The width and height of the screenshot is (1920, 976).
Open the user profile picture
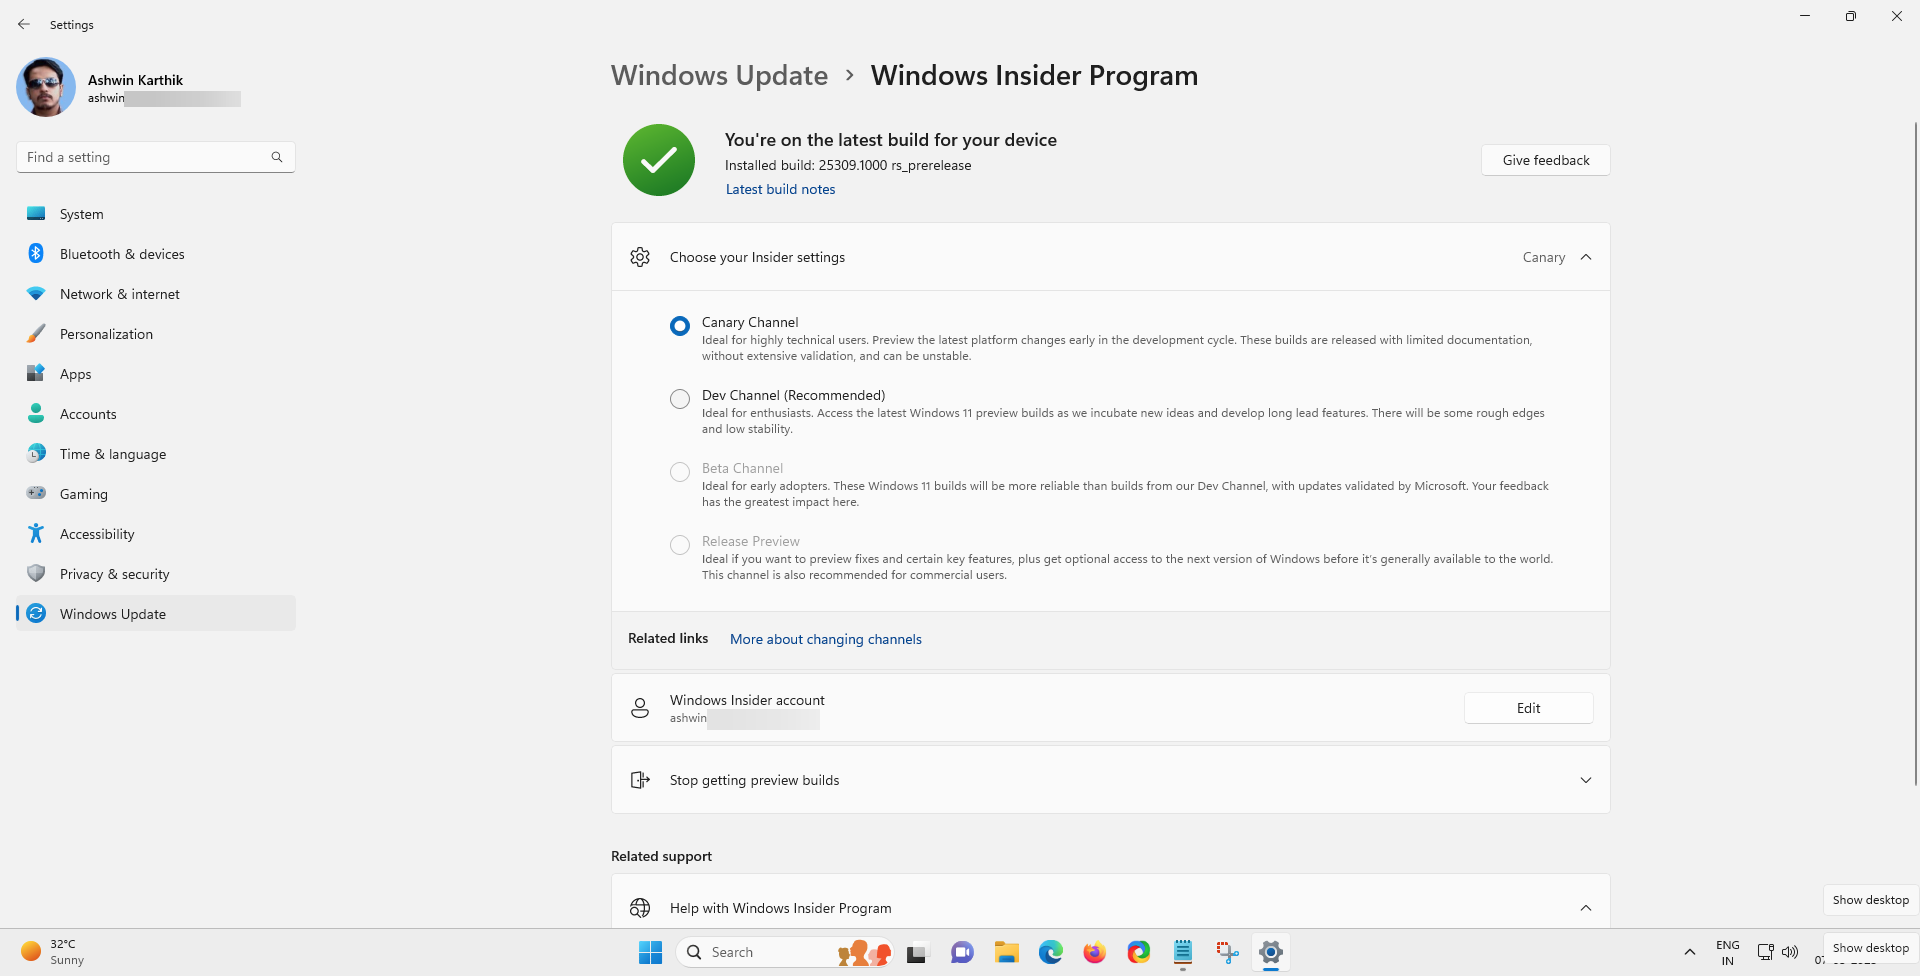pyautogui.click(x=46, y=87)
